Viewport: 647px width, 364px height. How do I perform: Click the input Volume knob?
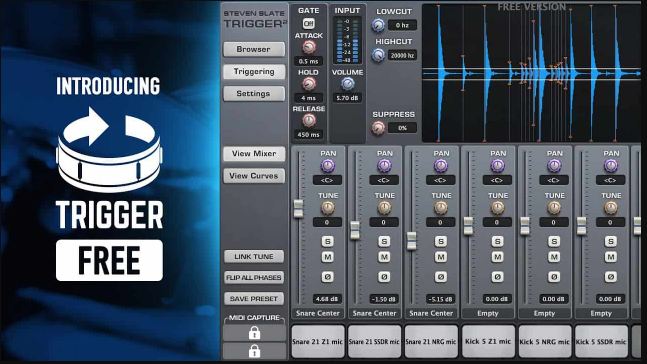(x=347, y=84)
